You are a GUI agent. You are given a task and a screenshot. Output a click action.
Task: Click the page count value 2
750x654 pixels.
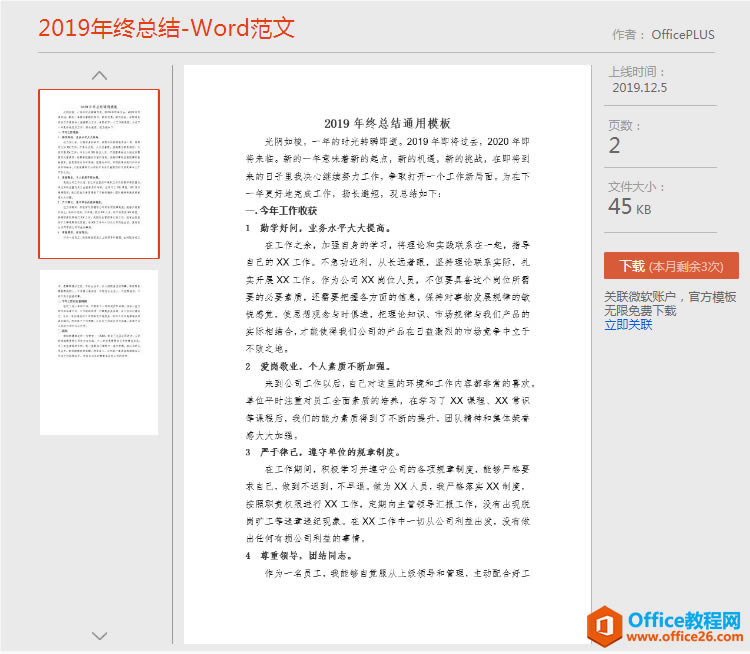coord(615,145)
